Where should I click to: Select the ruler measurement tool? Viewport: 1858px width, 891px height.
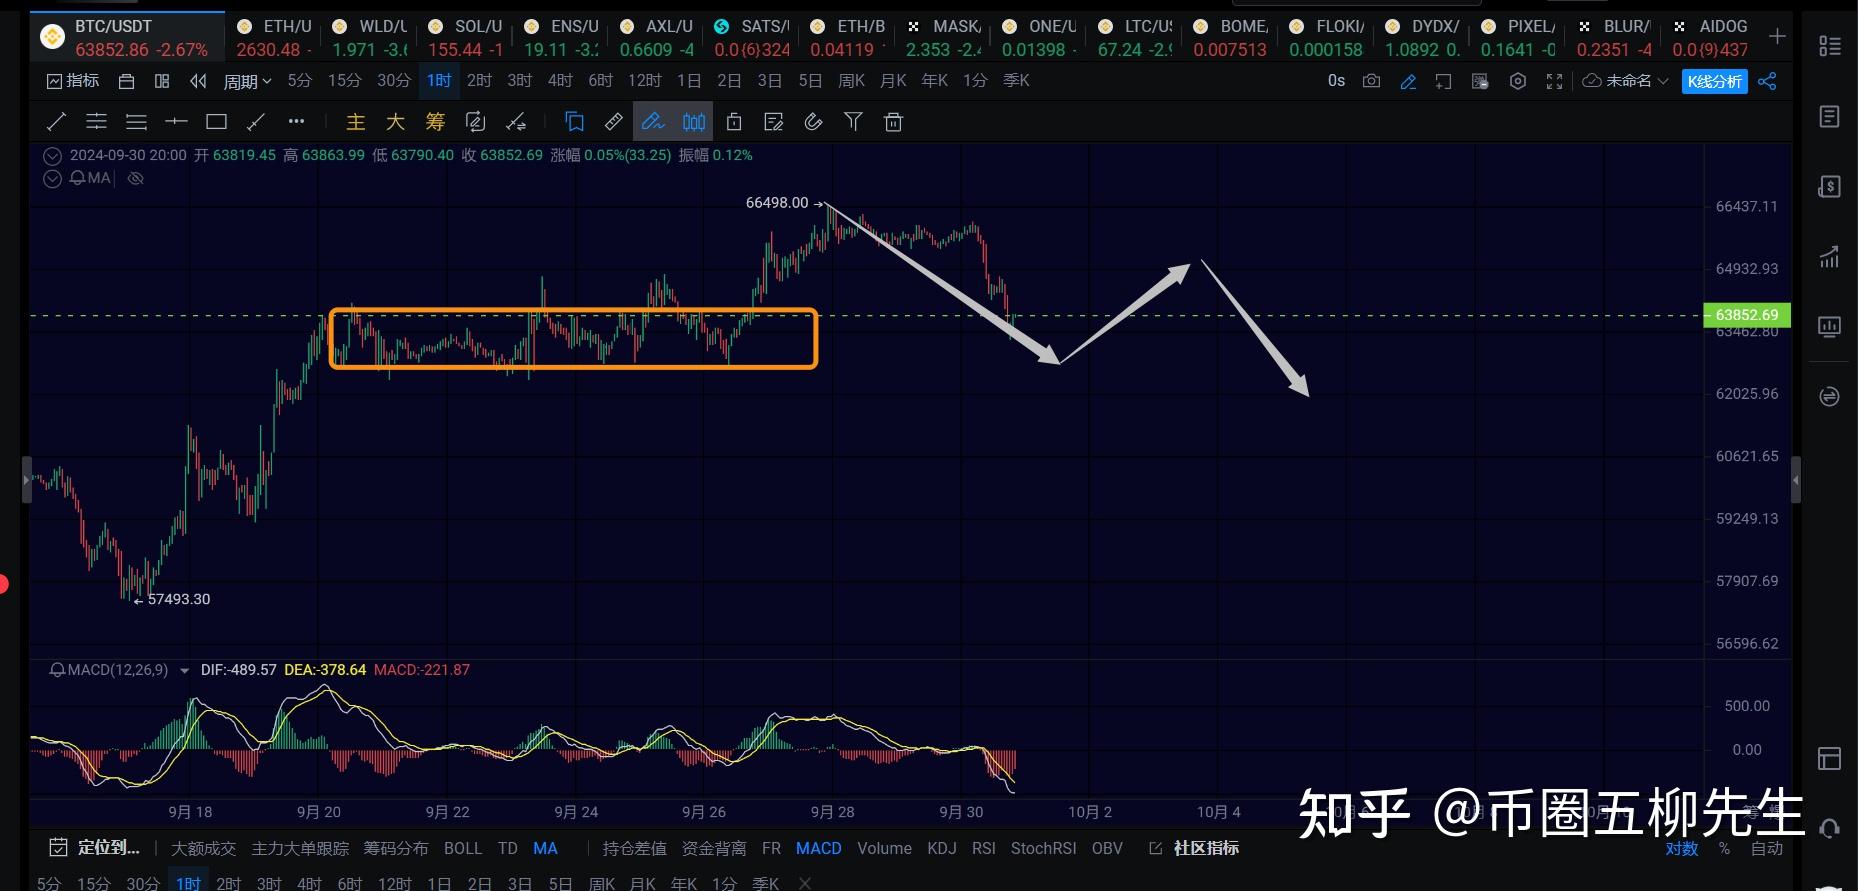click(x=614, y=122)
